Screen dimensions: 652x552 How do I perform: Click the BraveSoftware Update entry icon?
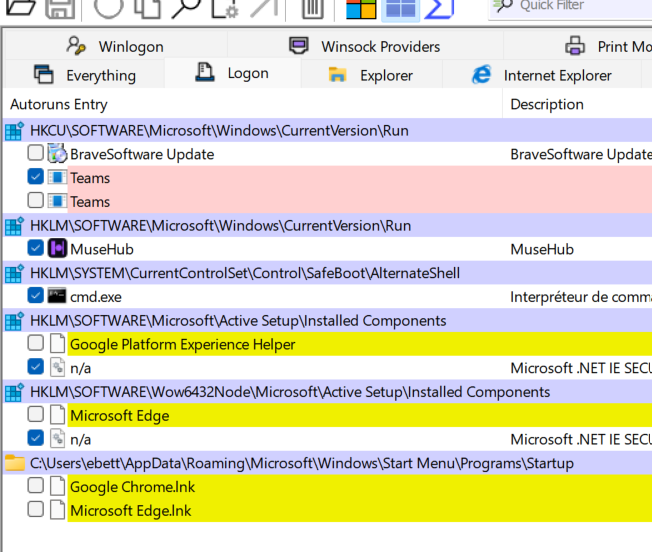[57, 154]
